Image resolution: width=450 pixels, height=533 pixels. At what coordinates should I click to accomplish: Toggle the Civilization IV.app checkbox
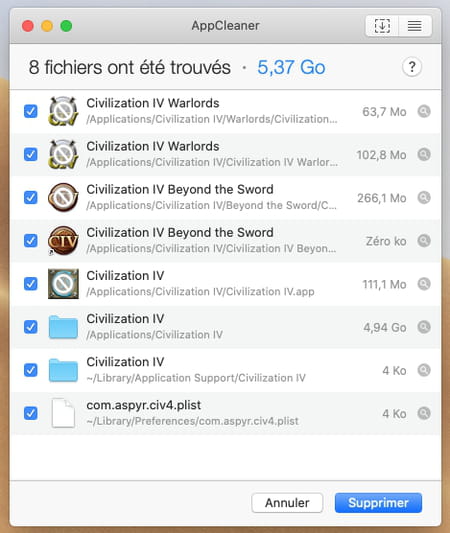pyautogui.click(x=31, y=284)
